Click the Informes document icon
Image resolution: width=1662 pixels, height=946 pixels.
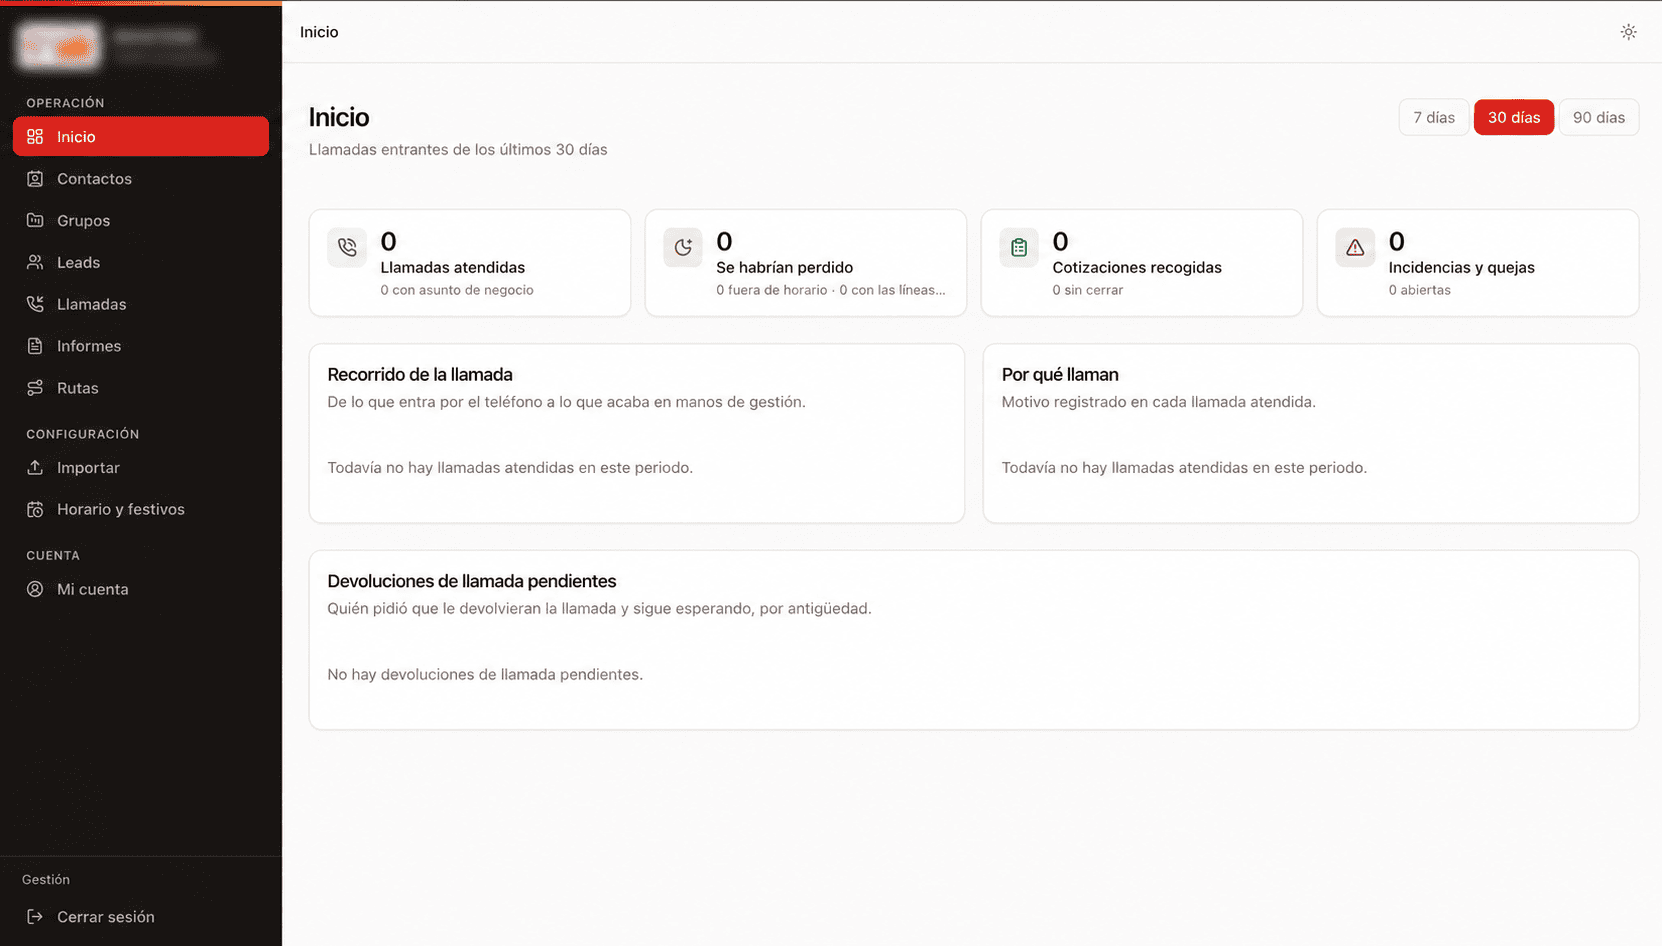(x=35, y=346)
